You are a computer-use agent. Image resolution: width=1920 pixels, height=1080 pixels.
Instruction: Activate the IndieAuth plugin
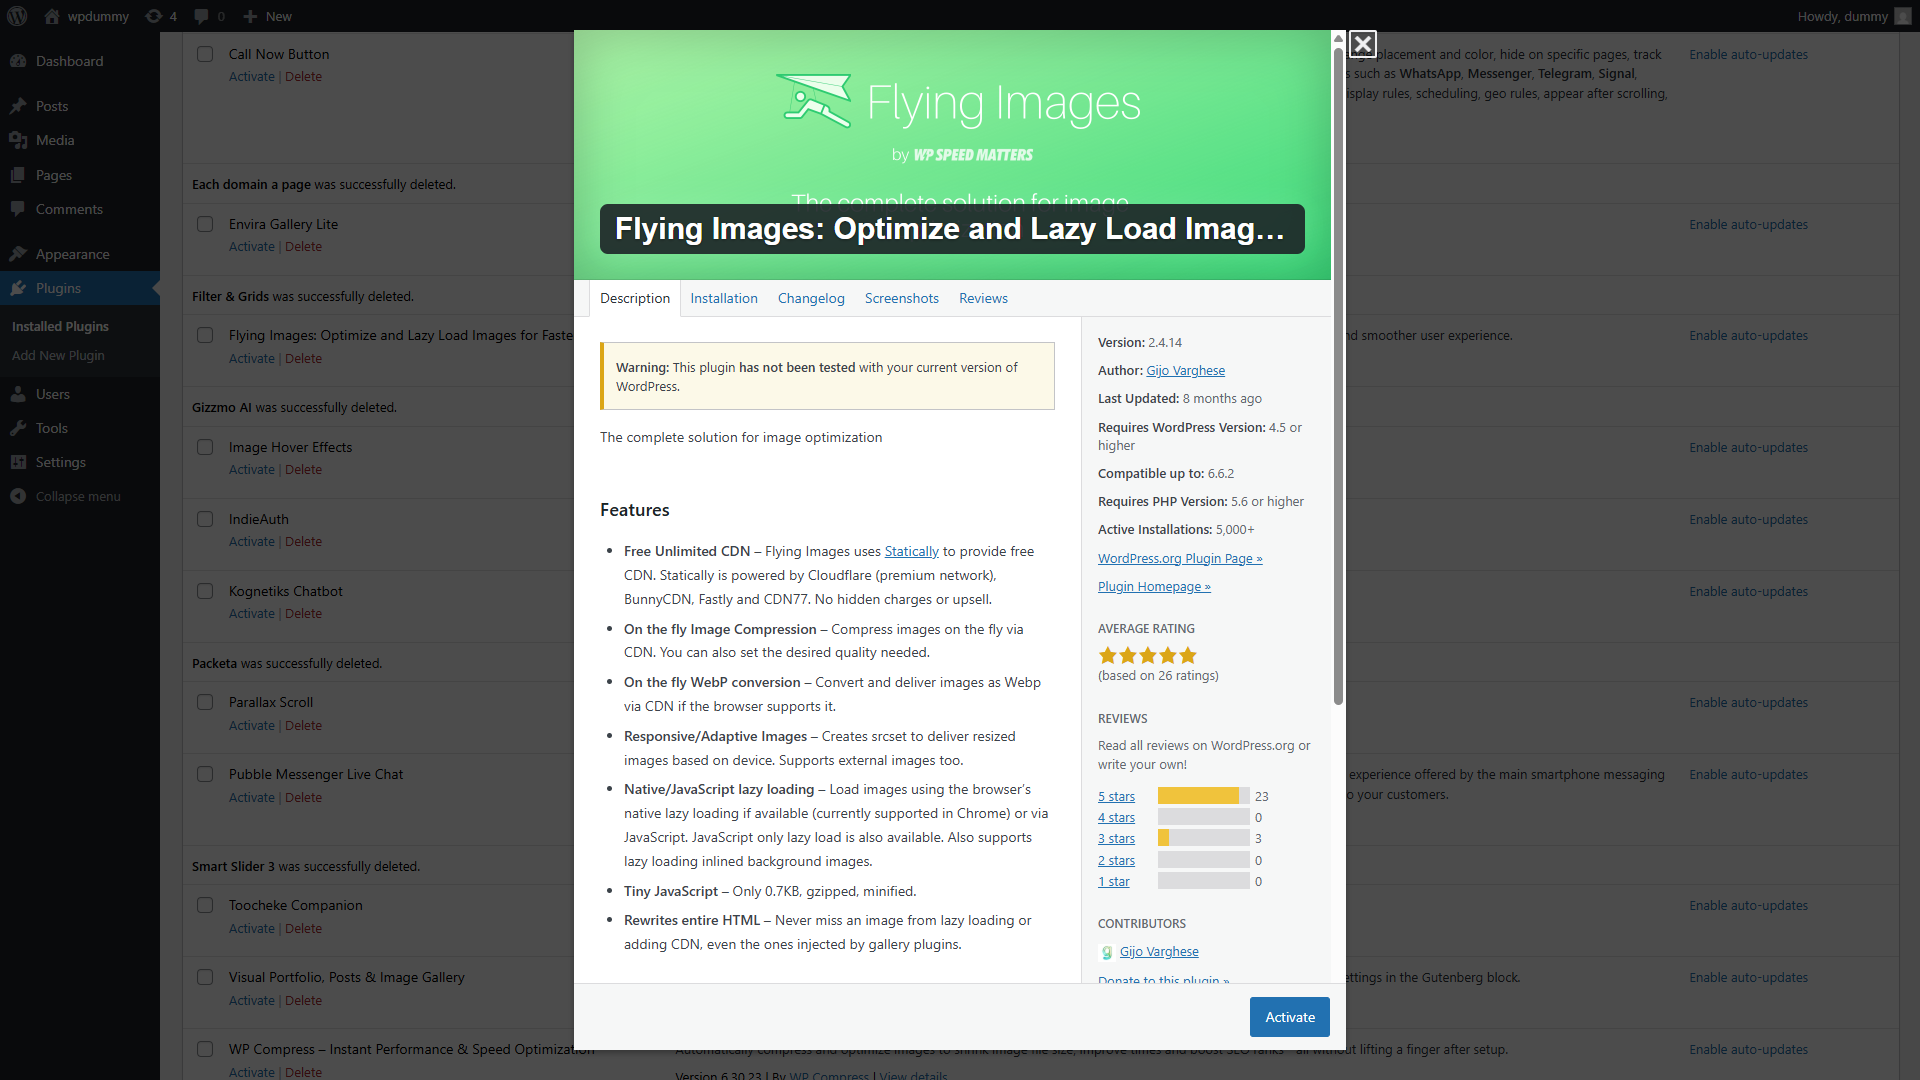pyautogui.click(x=251, y=542)
